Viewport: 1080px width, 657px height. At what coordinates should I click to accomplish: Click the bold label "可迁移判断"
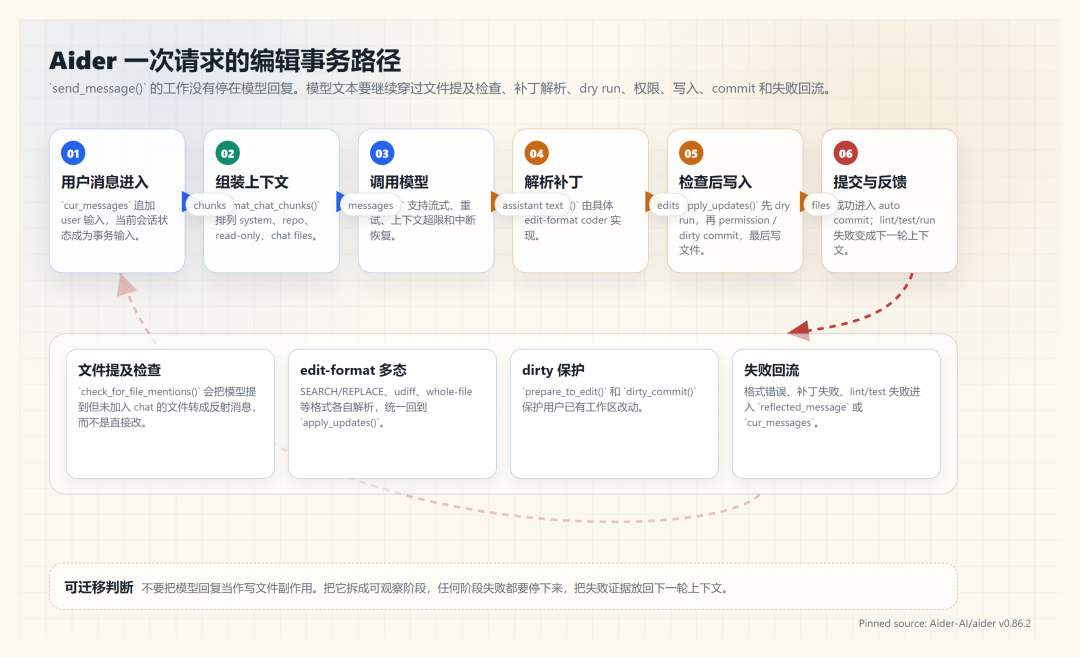pos(98,587)
